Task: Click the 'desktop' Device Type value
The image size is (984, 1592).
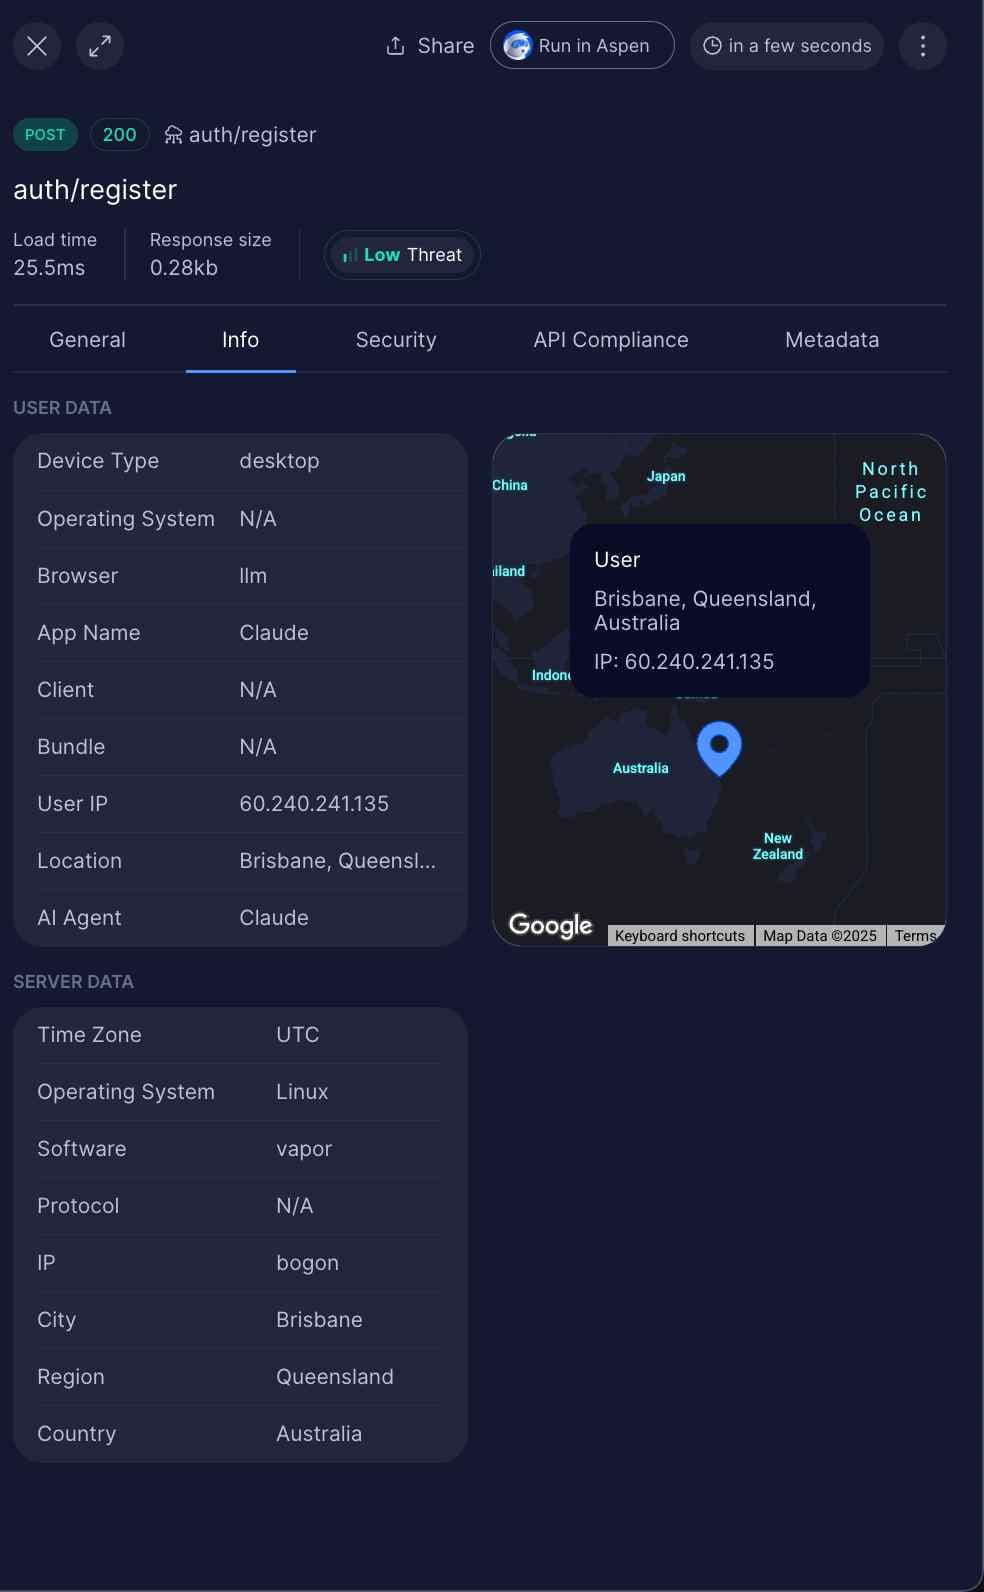Action: click(280, 461)
